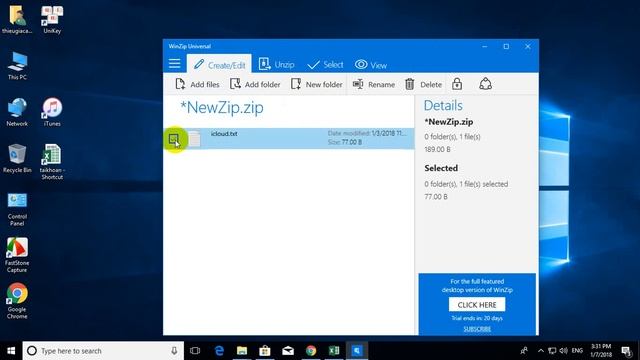640x360 pixels.
Task: Create a New folder in the zip
Action: tap(317, 84)
